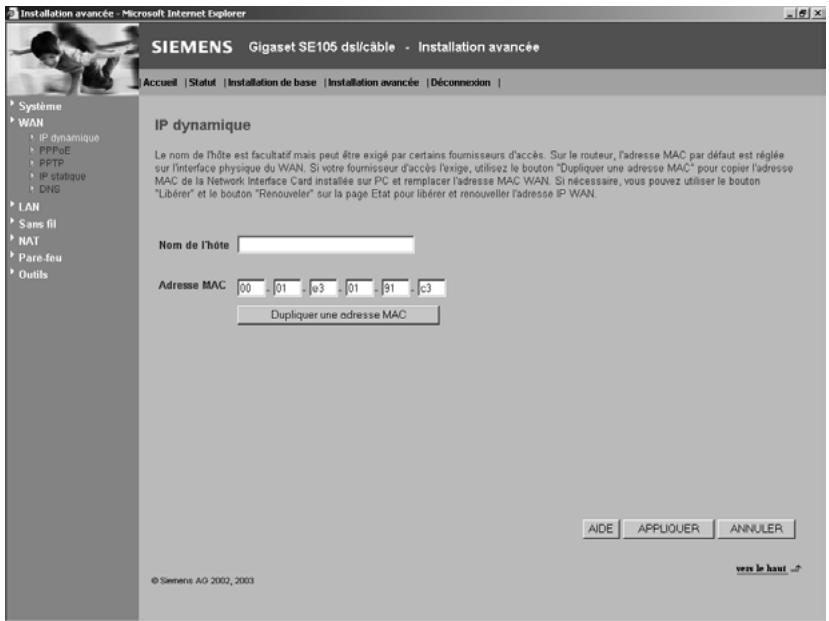Click the Internet Explorer title bar icon
The image size is (829, 621).
click(x=12, y=13)
